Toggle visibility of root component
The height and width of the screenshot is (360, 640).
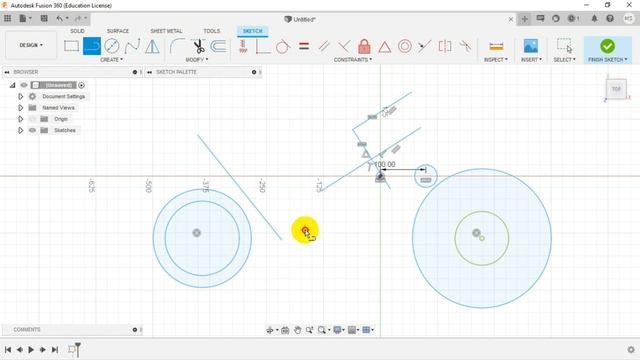[x=24, y=85]
